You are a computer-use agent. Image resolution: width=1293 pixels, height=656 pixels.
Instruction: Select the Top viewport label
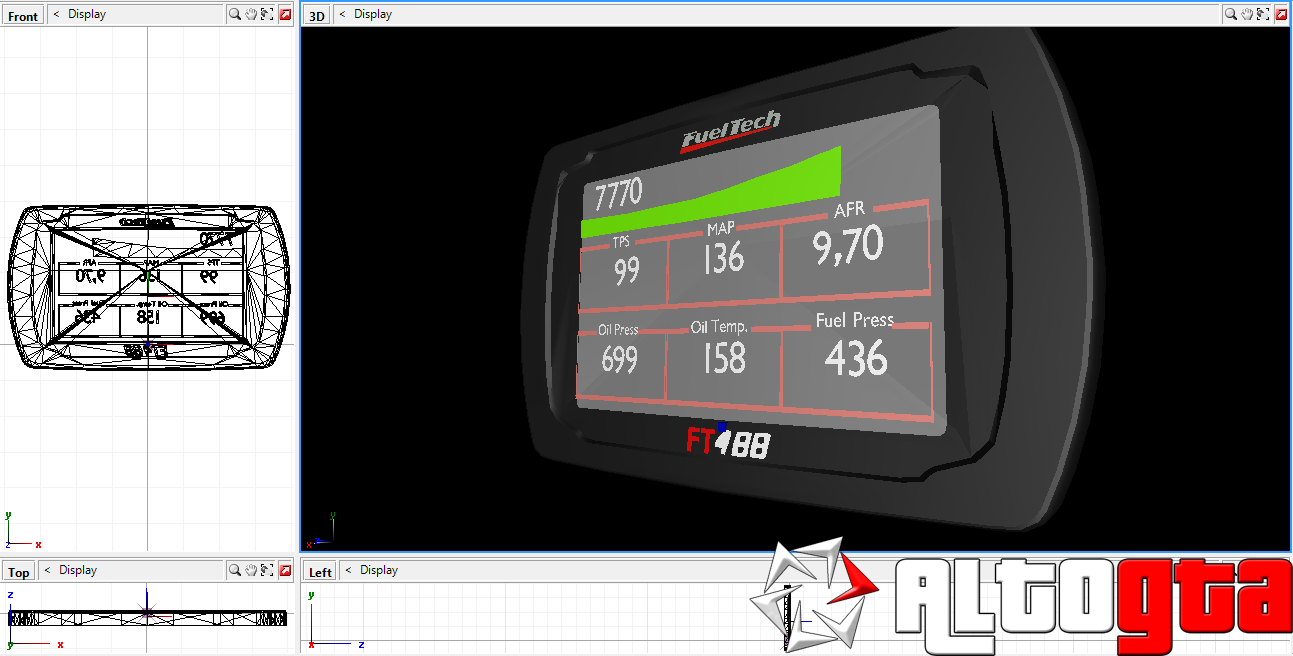point(17,571)
